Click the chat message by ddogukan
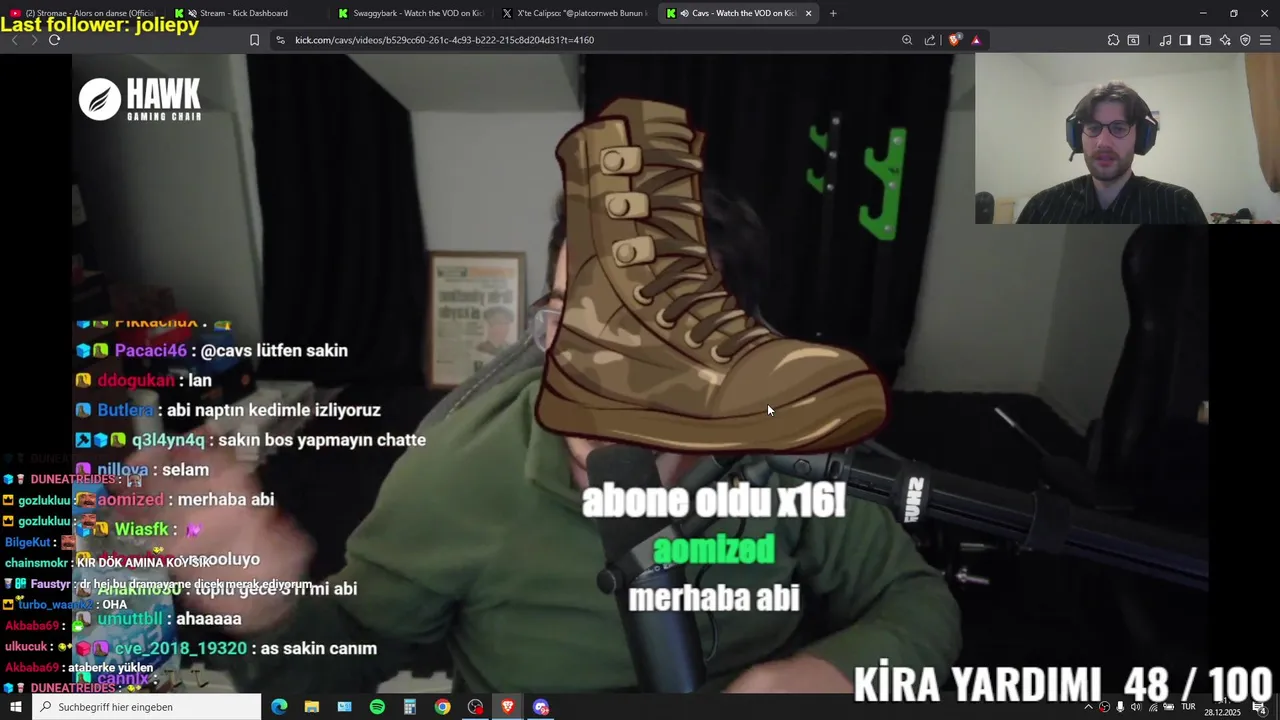 [x=144, y=380]
